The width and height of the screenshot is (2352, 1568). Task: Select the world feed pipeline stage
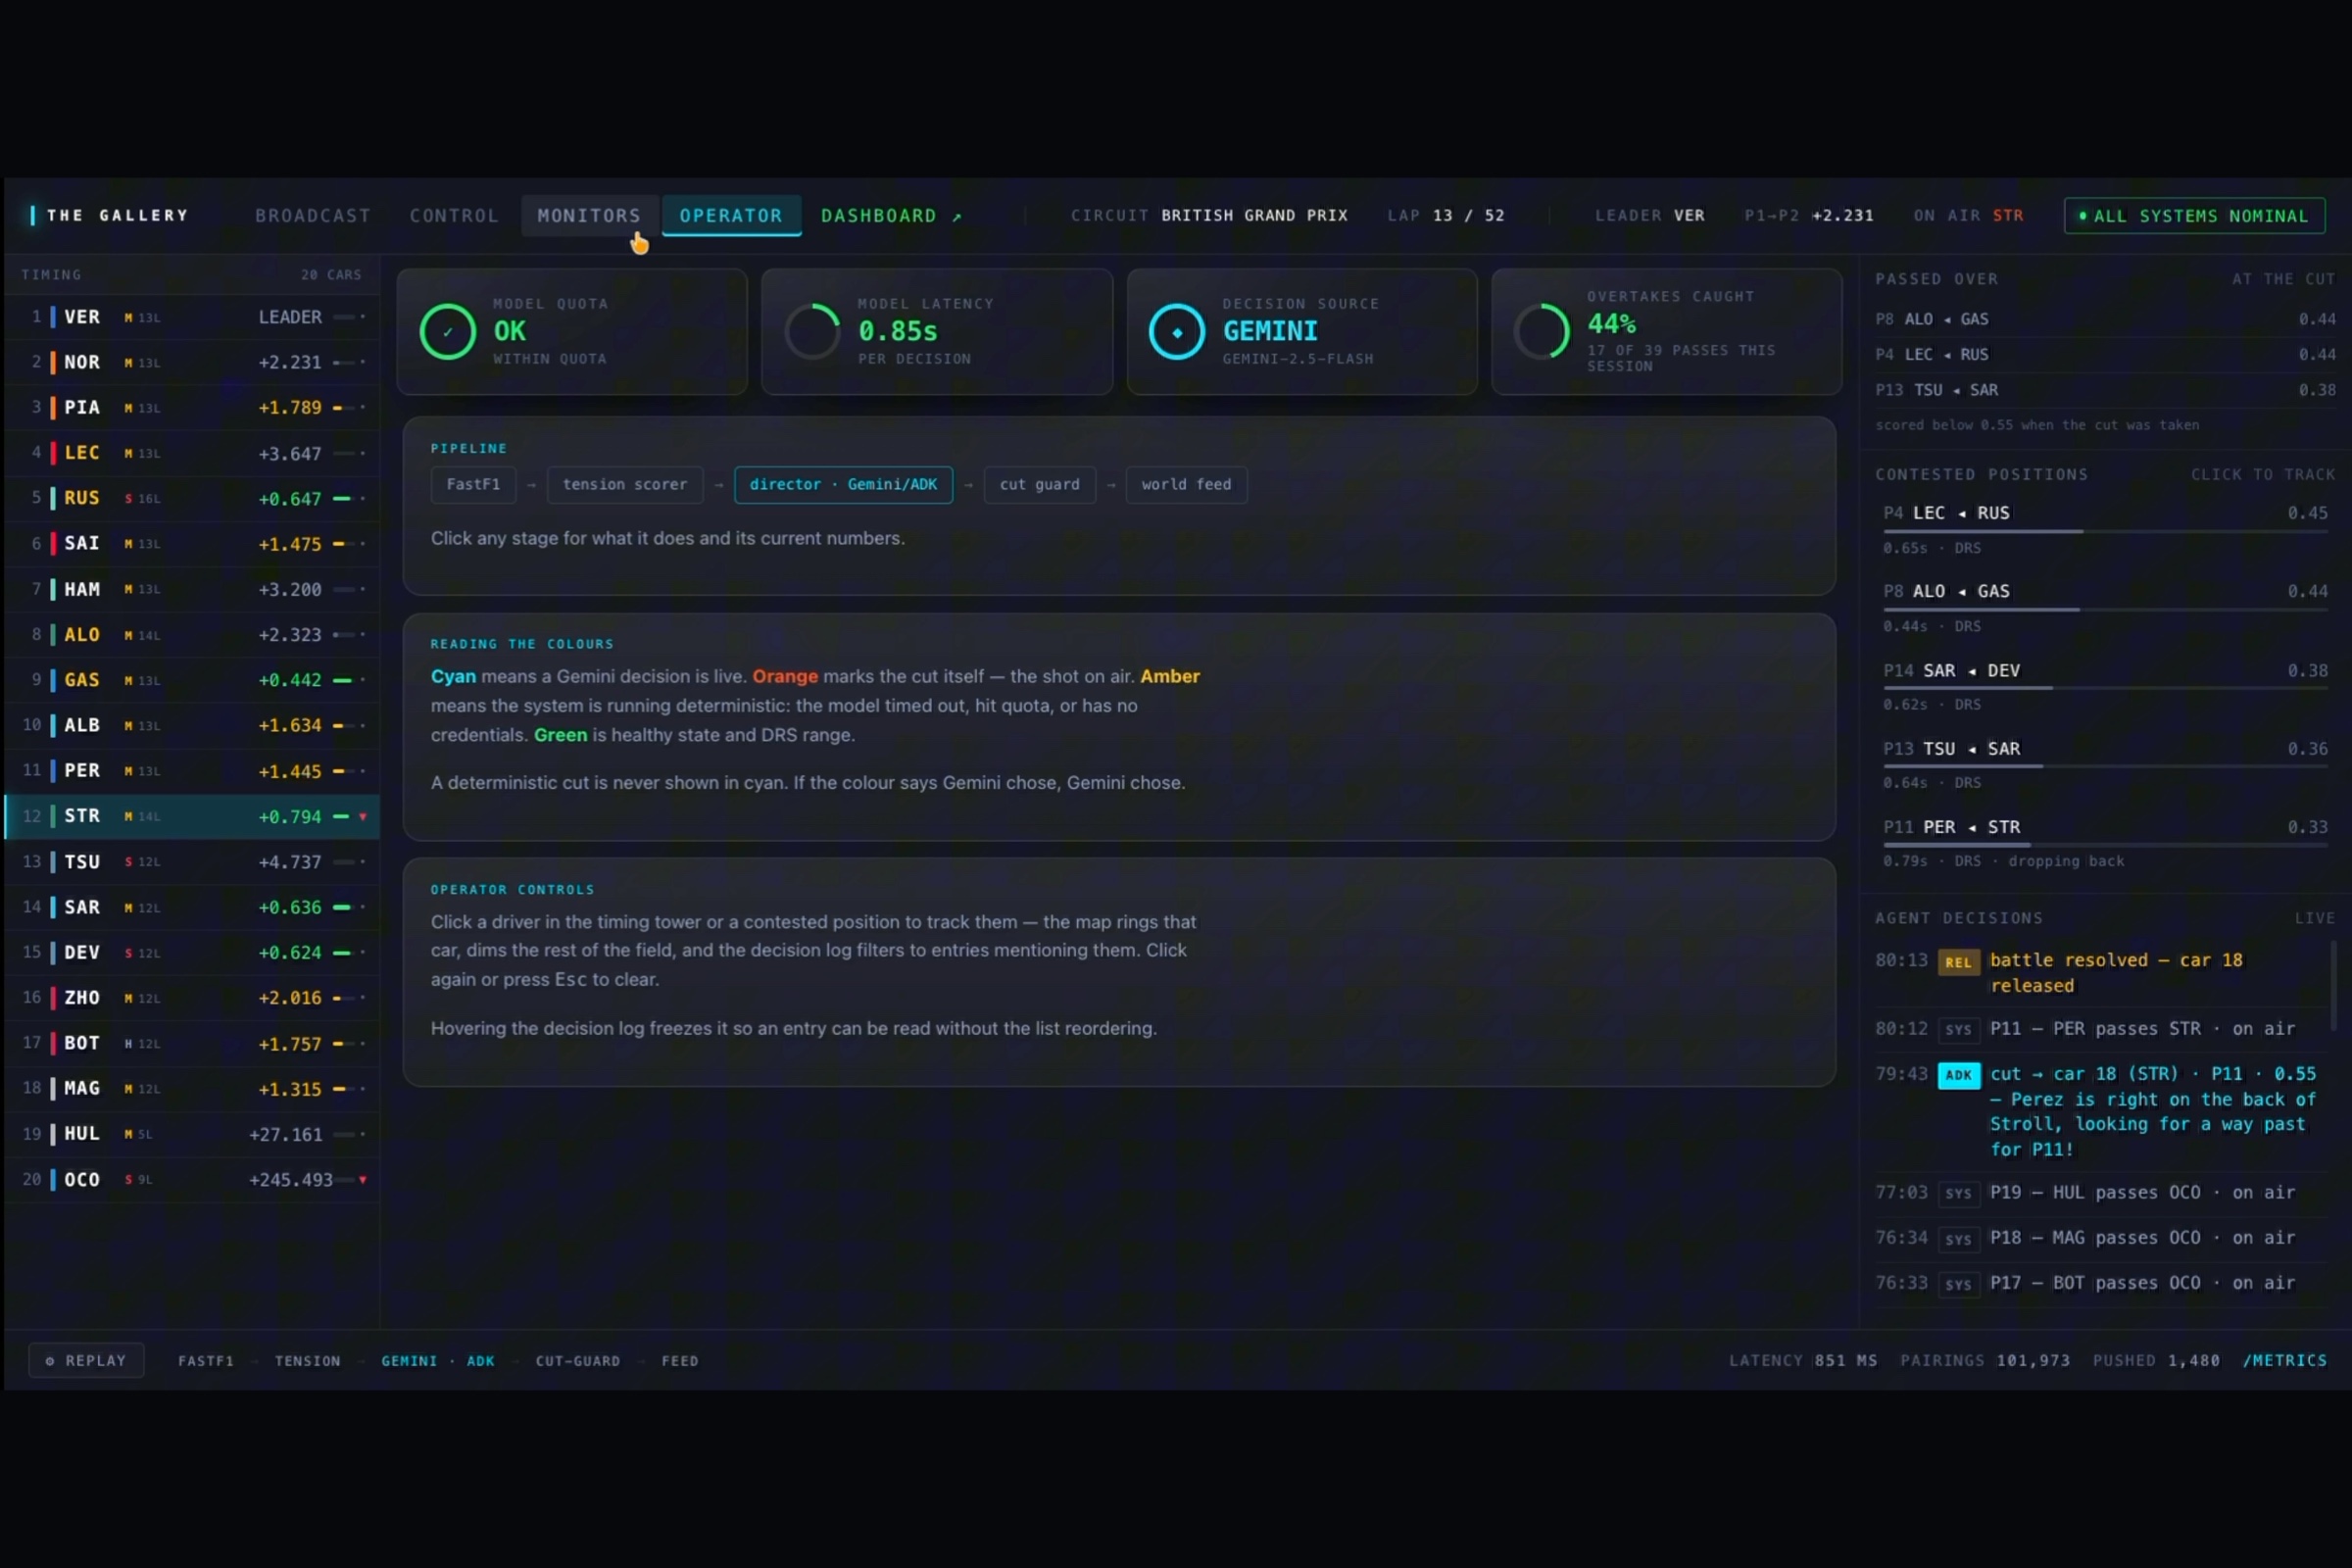coord(1186,484)
